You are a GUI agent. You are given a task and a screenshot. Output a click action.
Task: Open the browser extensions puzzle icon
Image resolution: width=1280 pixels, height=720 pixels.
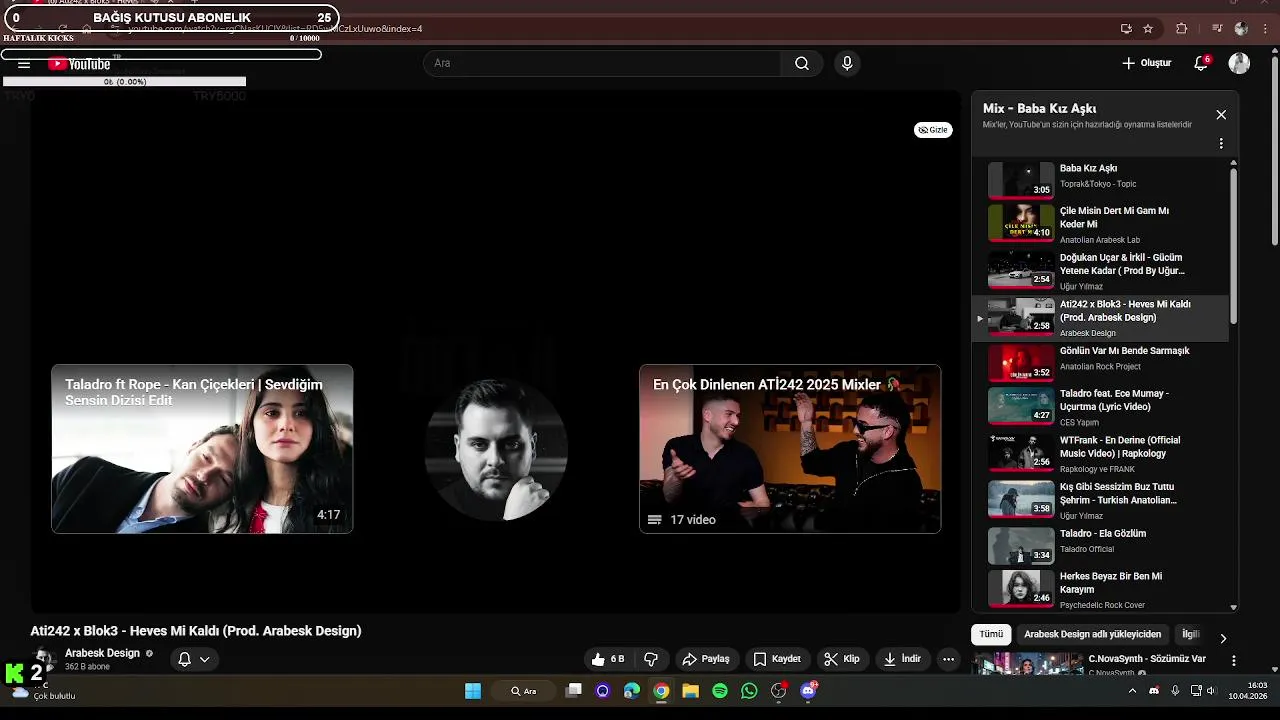[1182, 29]
